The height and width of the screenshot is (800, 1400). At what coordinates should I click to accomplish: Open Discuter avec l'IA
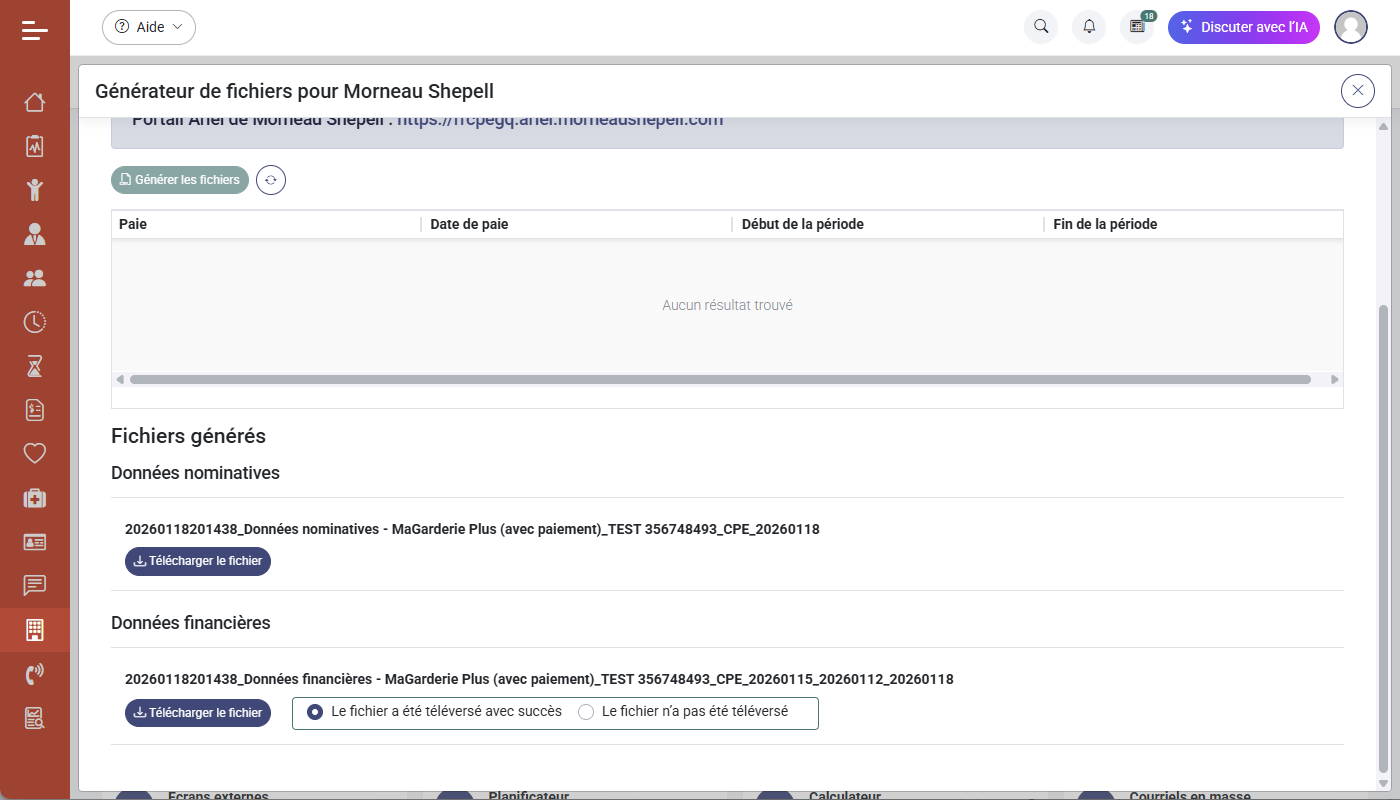tap(1244, 27)
